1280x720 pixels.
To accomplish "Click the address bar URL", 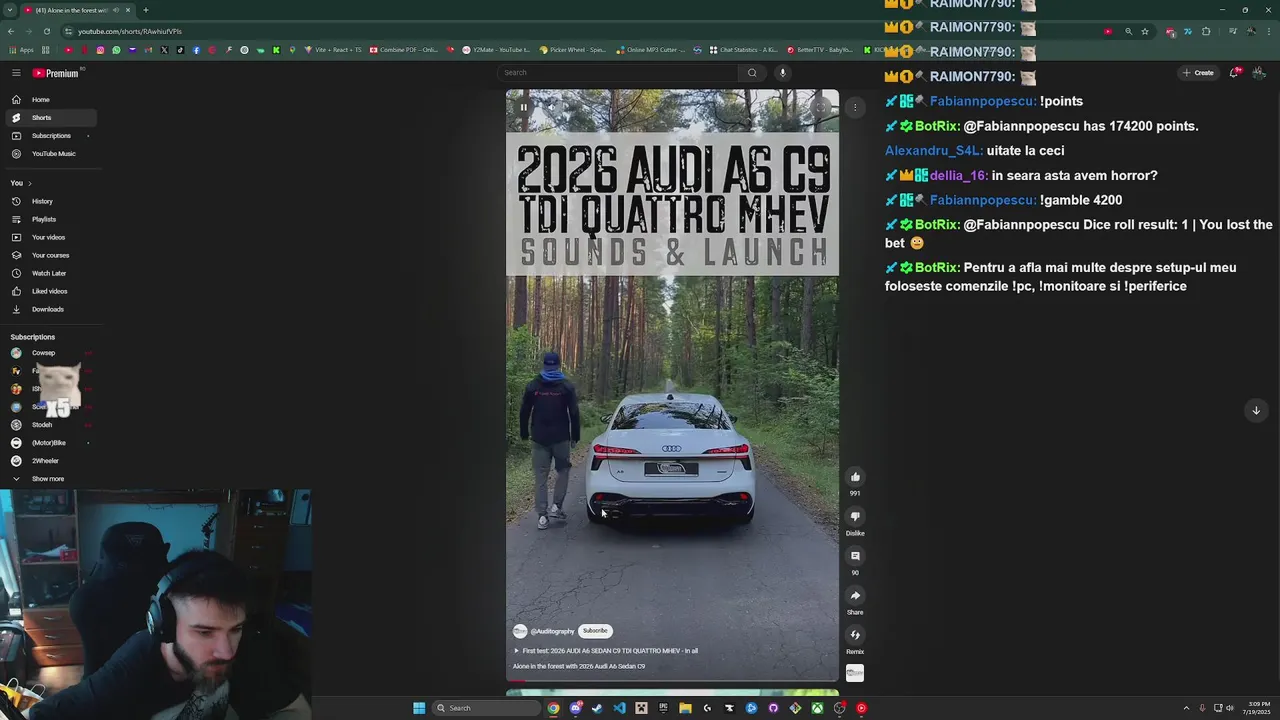I will pos(130,31).
